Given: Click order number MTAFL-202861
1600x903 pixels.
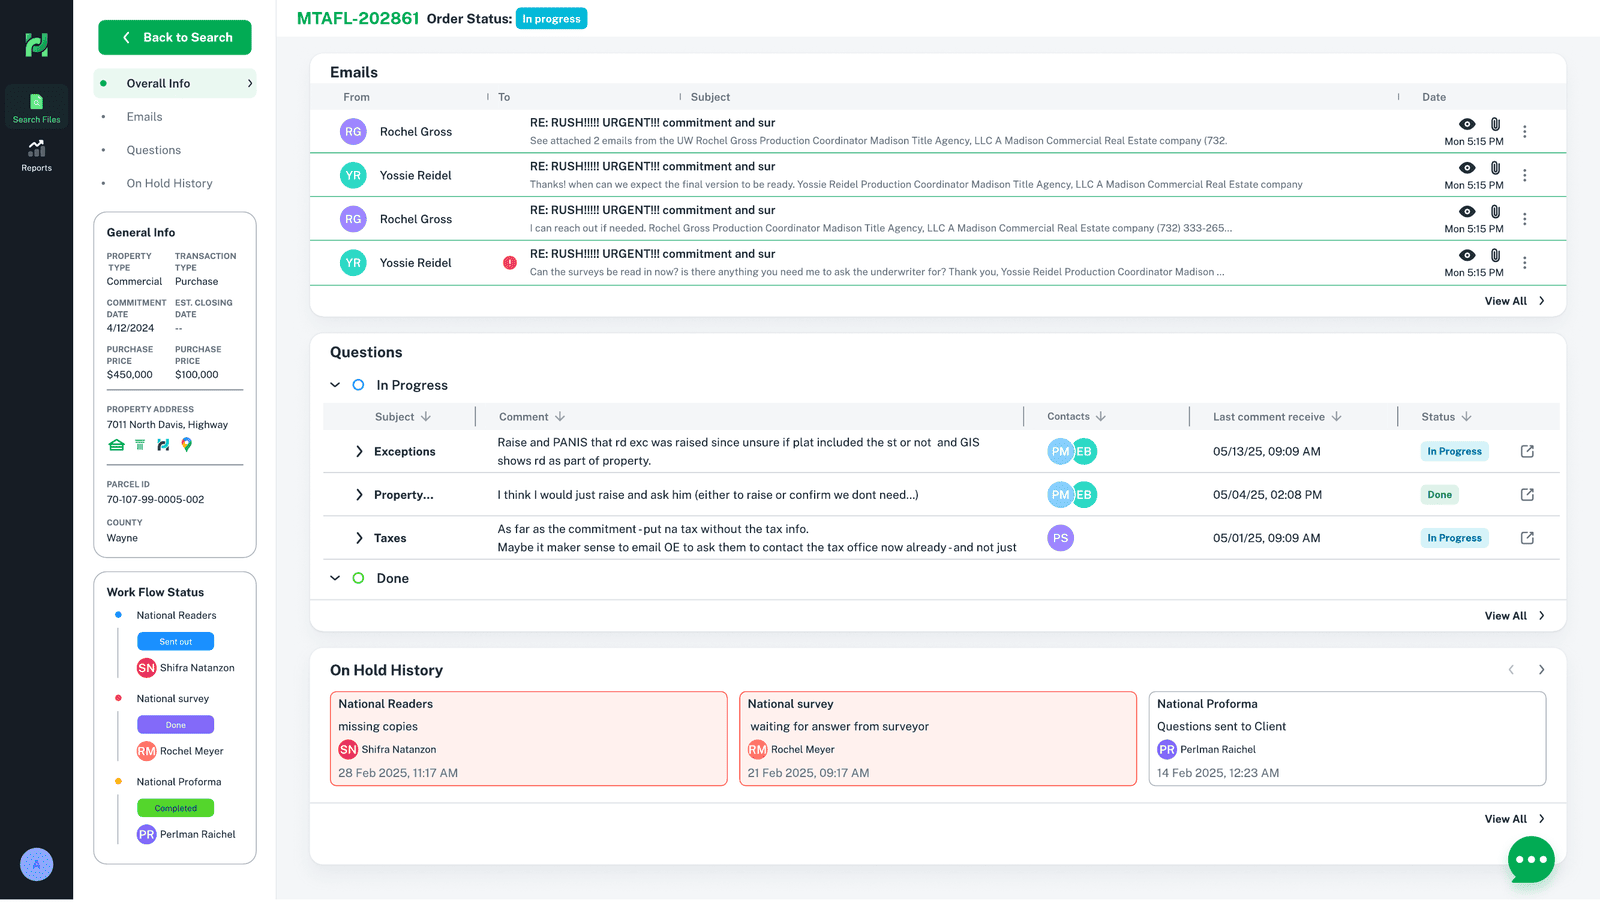Looking at the screenshot, I should [x=358, y=18].
